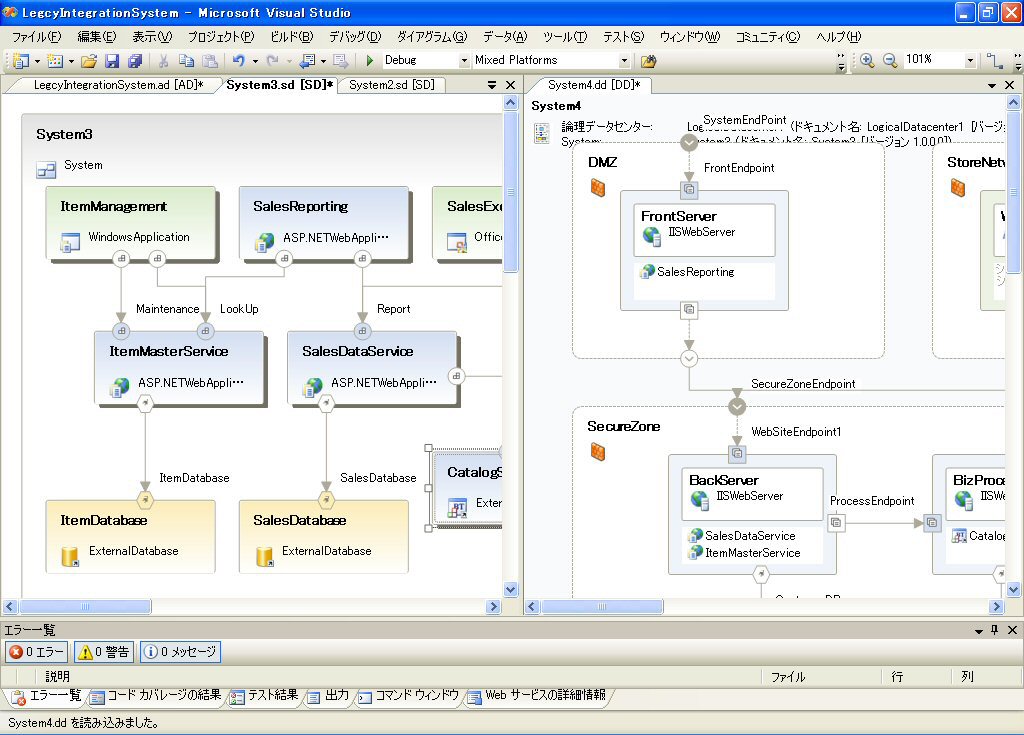This screenshot has height=735, width=1024.
Task: Select the SystemEndPoint circle connector
Action: tap(689, 142)
